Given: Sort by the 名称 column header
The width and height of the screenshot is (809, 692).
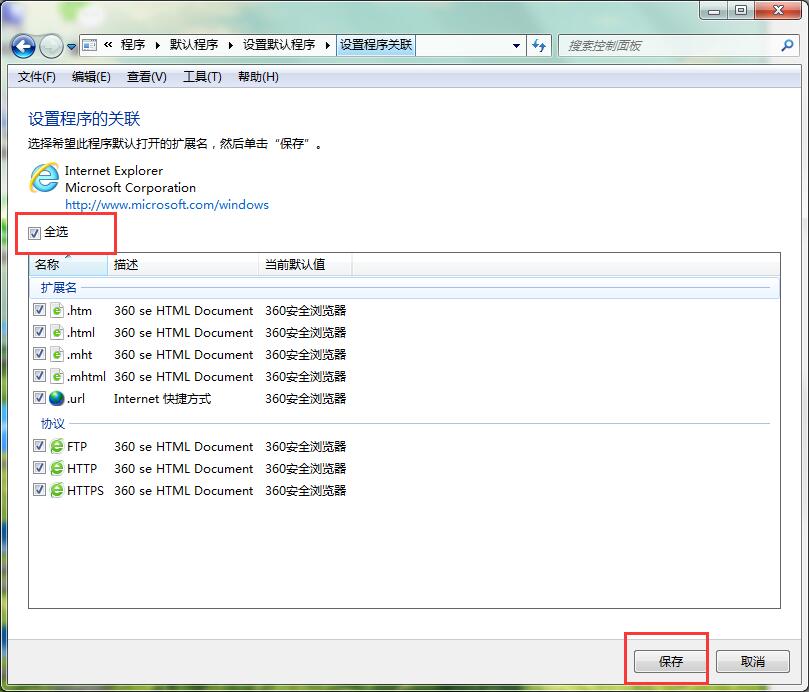Looking at the screenshot, I should (69, 264).
